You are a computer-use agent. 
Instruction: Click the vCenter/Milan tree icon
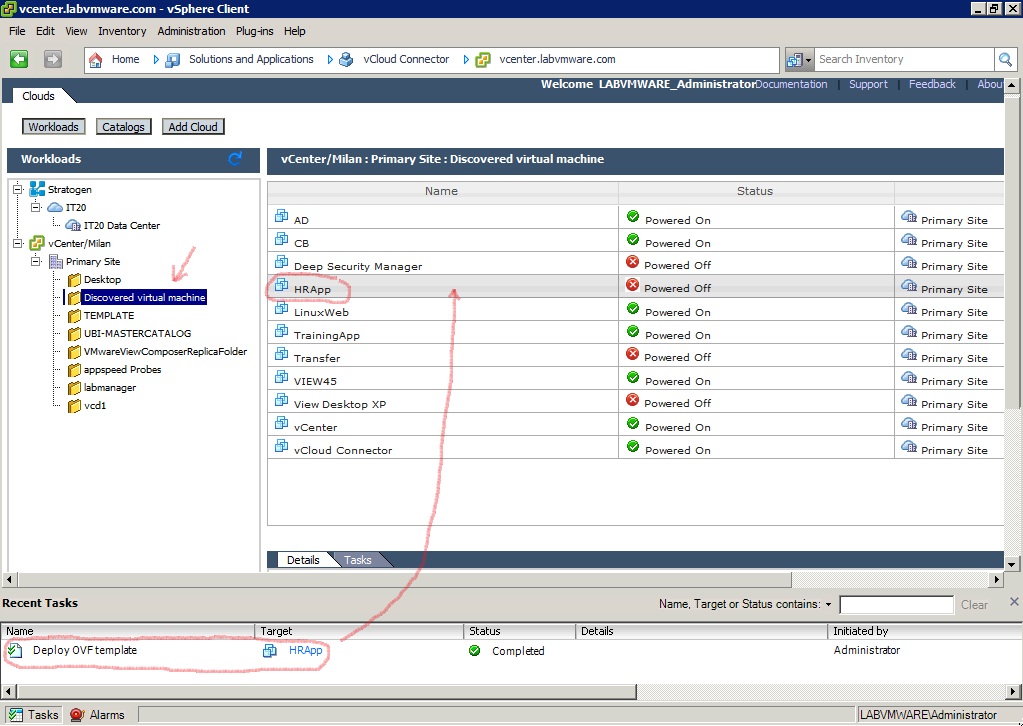pos(37,243)
